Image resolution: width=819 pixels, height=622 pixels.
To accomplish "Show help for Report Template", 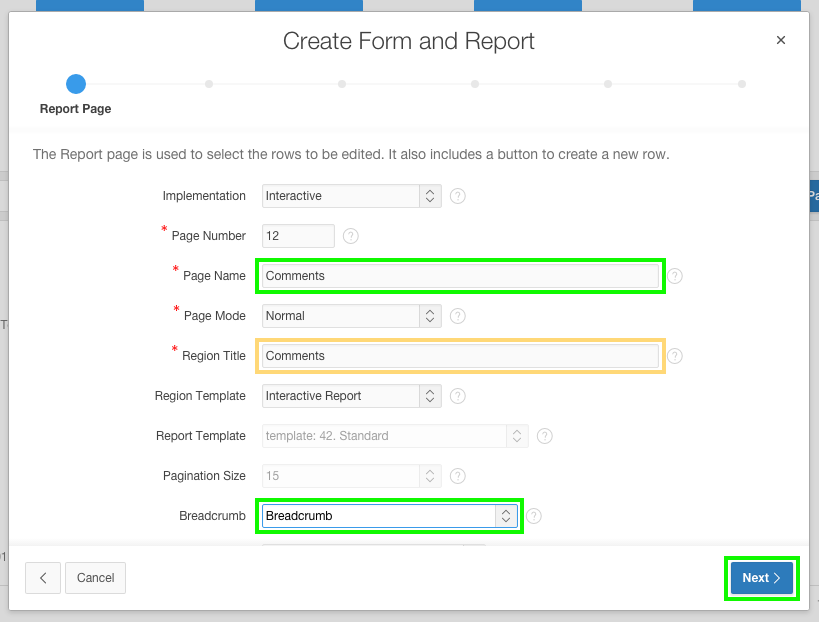I will [x=544, y=436].
